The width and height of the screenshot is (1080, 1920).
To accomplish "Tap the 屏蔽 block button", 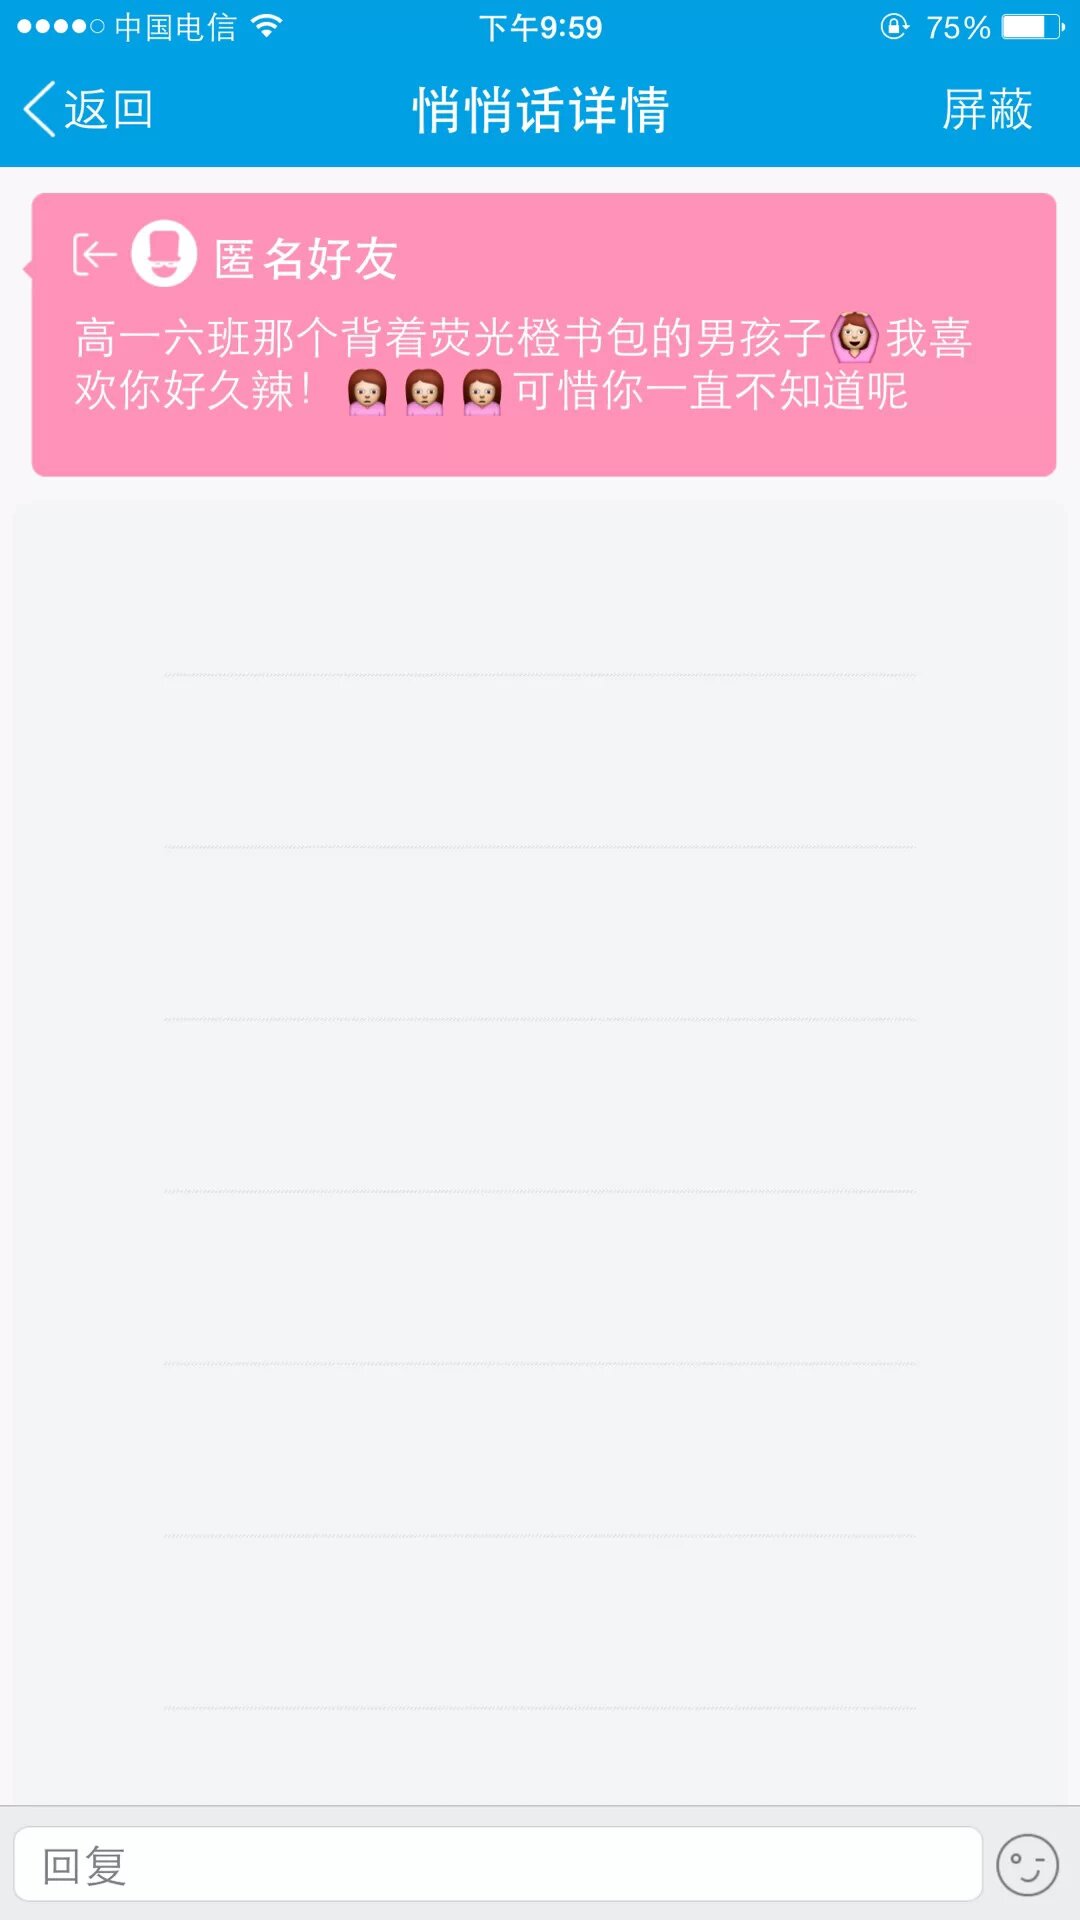I will 987,109.
